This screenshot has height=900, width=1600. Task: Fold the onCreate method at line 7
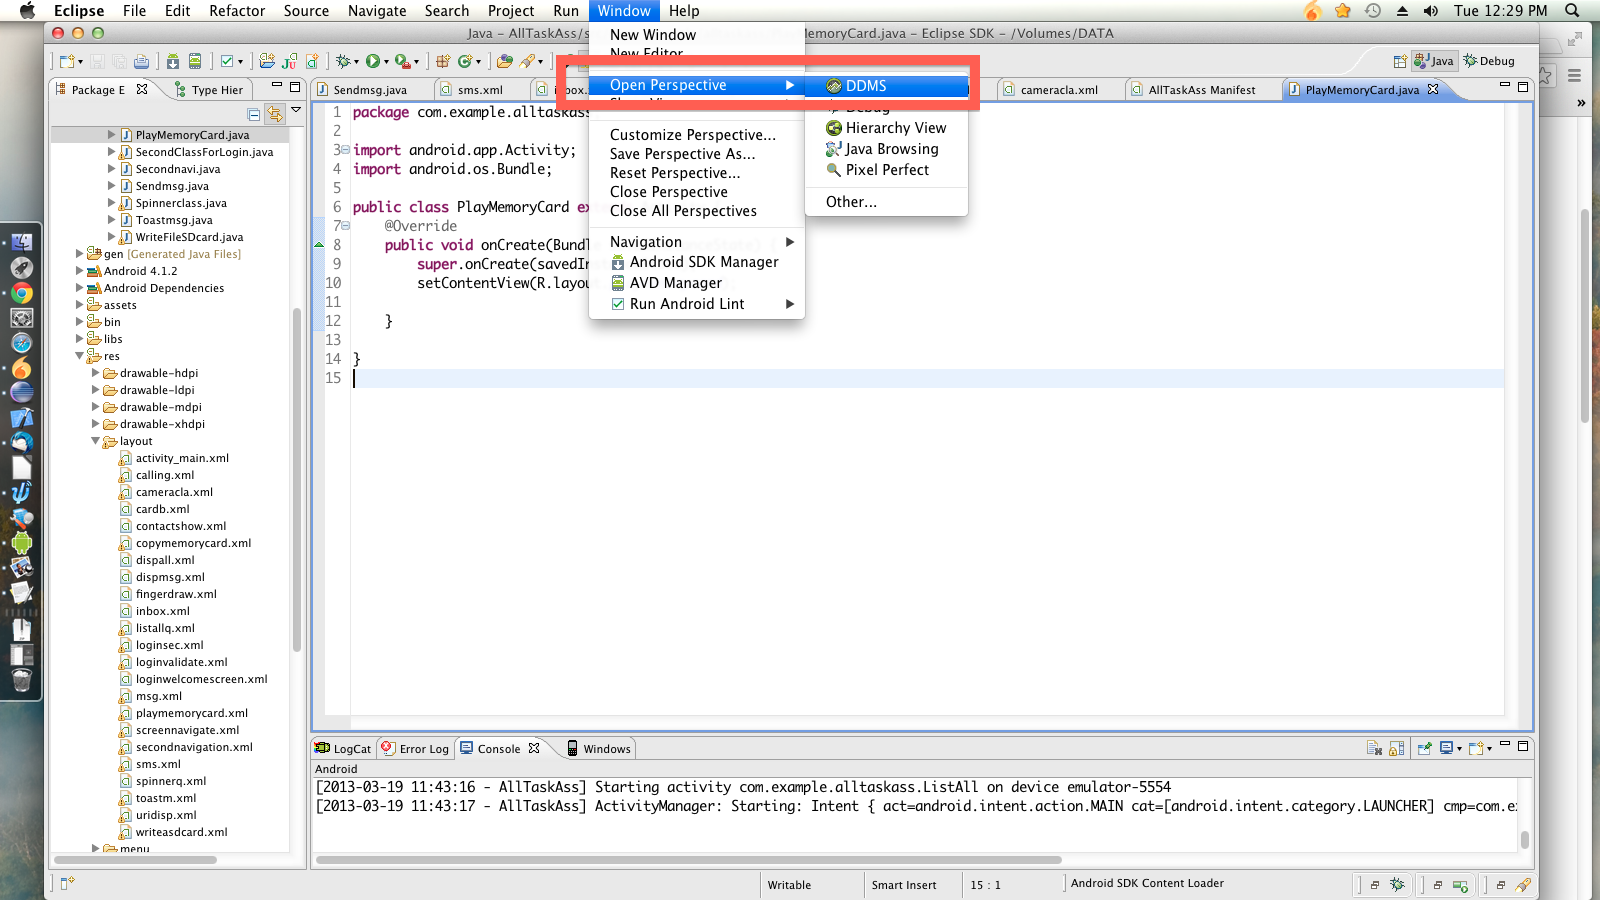pos(346,226)
